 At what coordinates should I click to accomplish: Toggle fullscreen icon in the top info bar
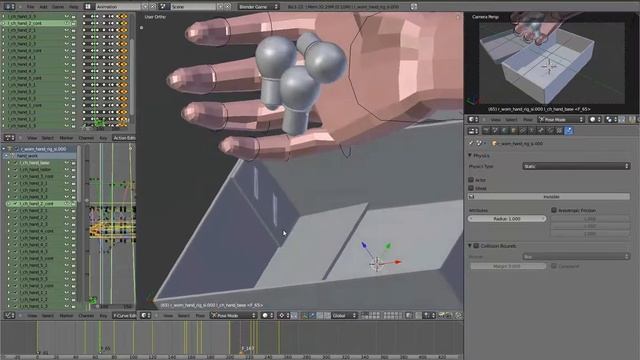coord(414,7)
